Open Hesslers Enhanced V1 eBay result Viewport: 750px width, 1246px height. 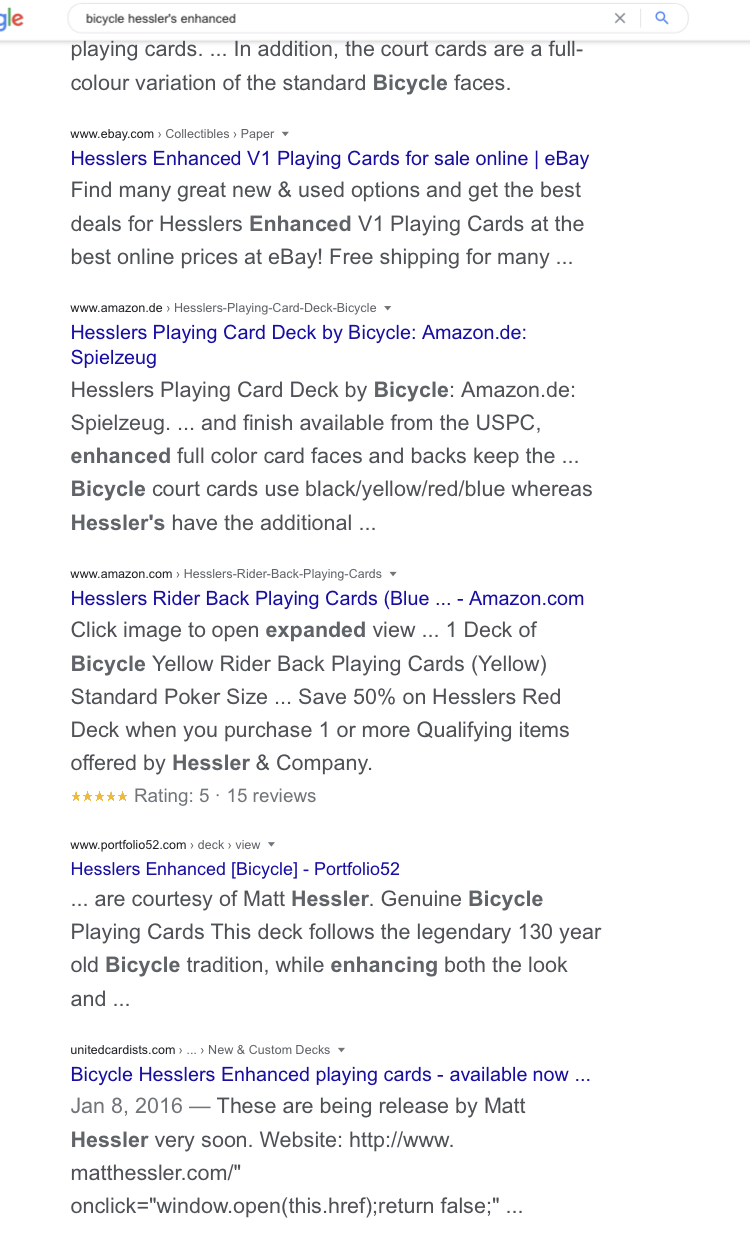pos(329,158)
